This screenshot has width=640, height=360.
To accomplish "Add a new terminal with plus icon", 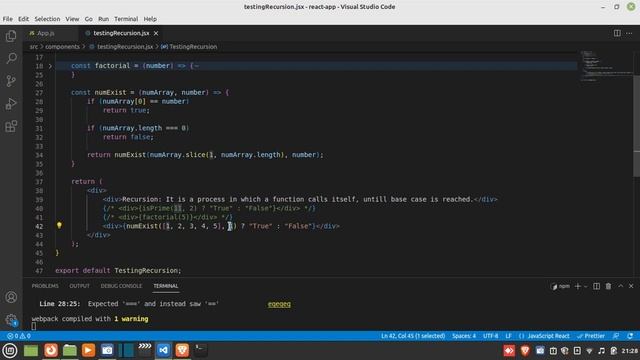I will (x=577, y=287).
